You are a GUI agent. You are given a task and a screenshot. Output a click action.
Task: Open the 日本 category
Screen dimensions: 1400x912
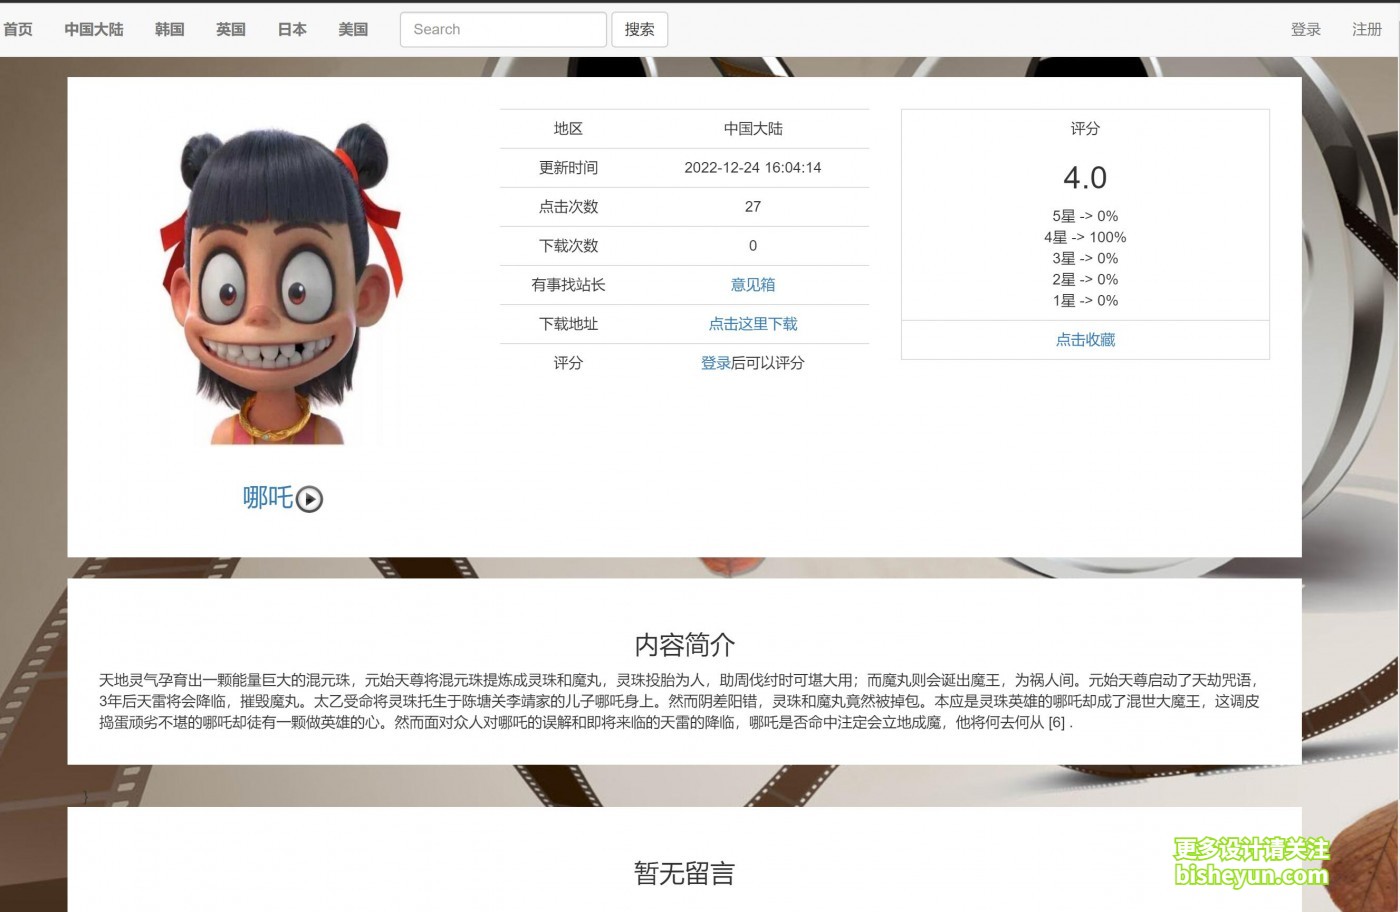click(x=292, y=29)
